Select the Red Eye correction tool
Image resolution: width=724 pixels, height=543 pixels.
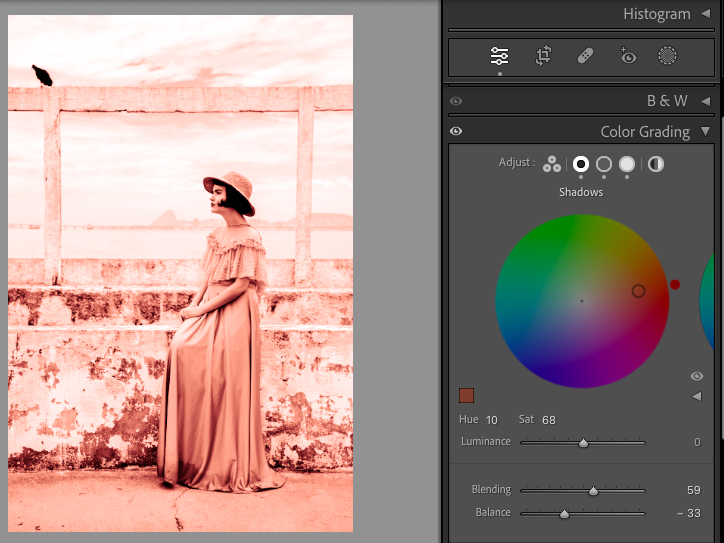(627, 56)
